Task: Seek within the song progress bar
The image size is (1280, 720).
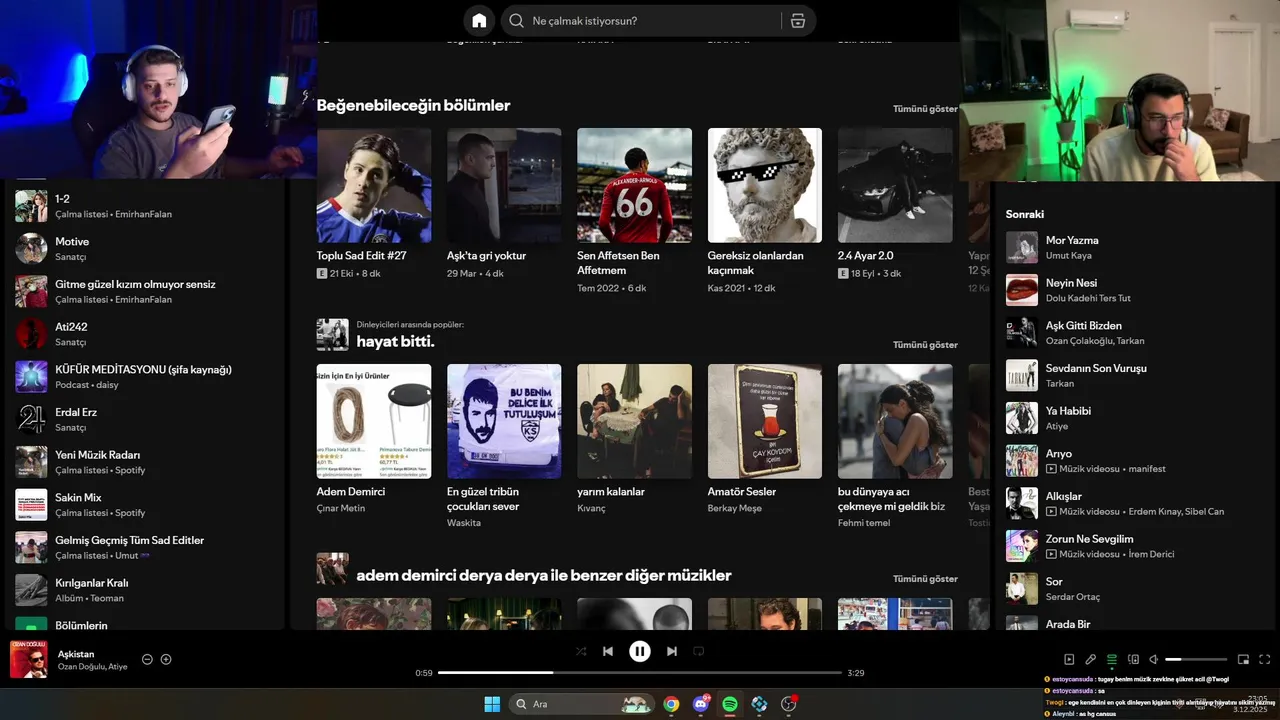Action: tap(640, 673)
